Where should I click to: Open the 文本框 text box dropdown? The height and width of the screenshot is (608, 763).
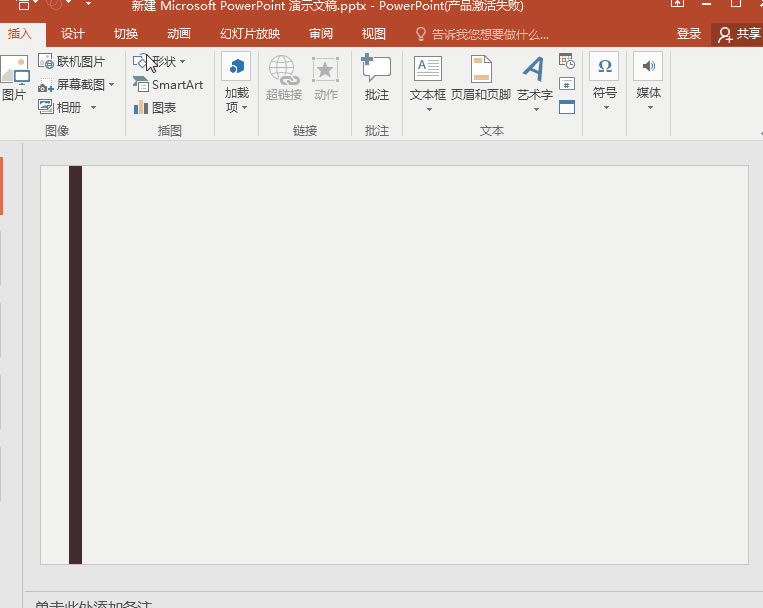point(428,109)
